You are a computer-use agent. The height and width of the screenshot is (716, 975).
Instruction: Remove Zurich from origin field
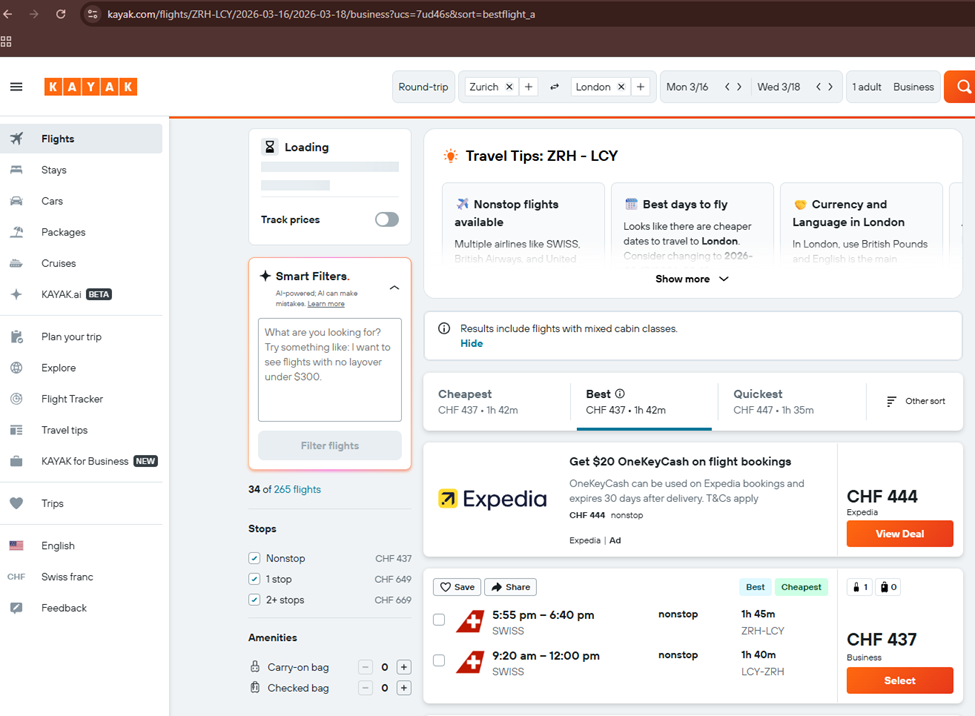509,86
